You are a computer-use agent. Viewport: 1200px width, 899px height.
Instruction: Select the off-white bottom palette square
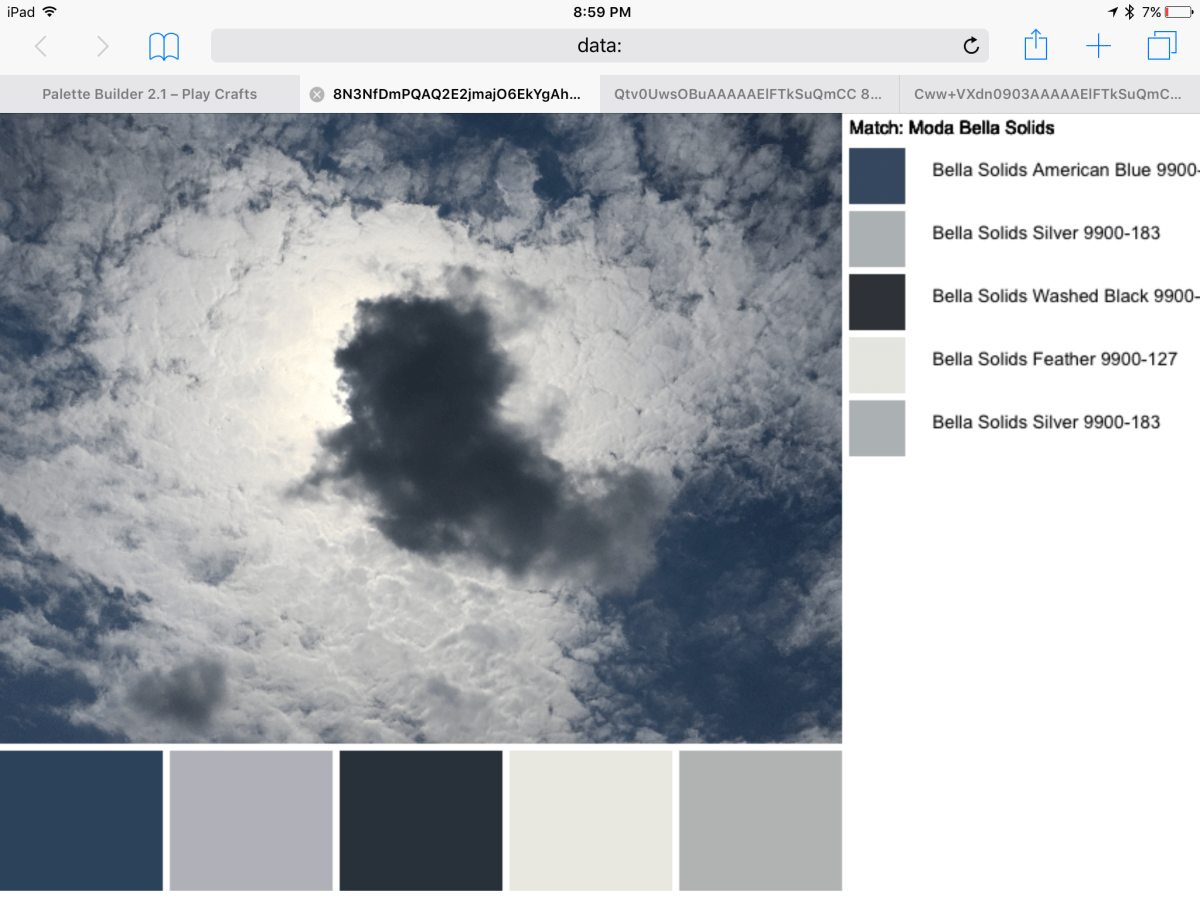(x=591, y=820)
